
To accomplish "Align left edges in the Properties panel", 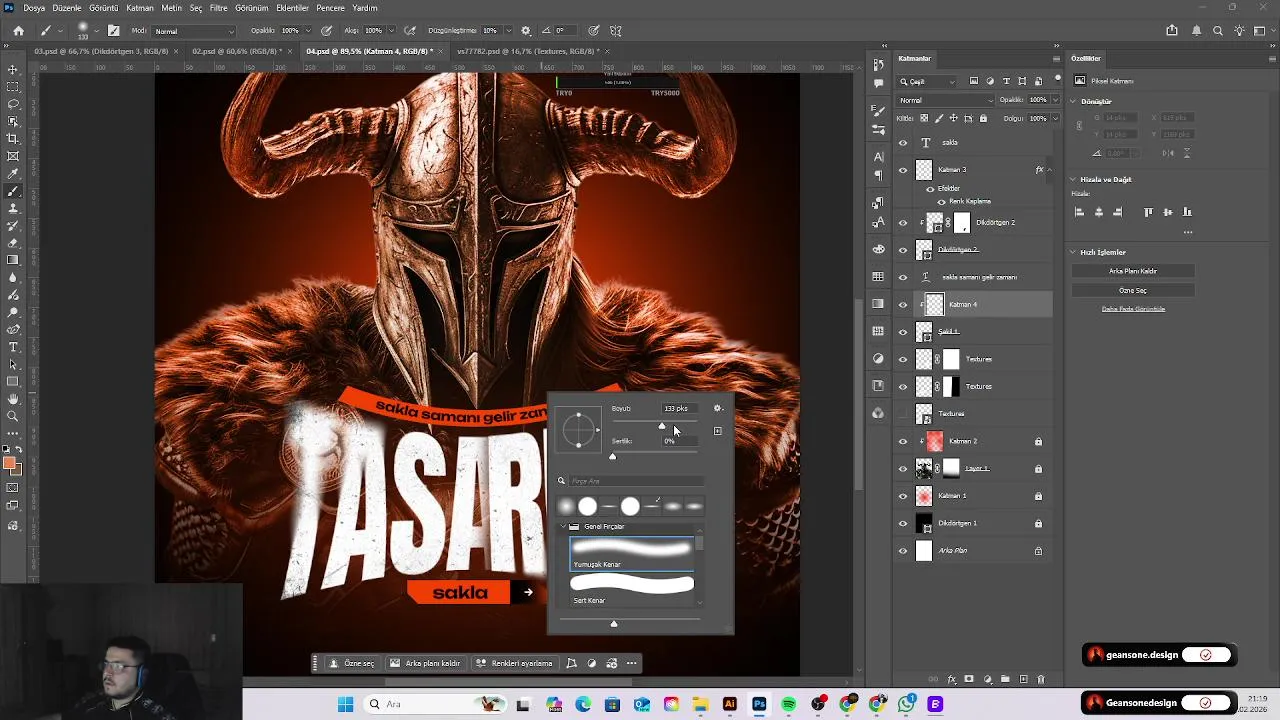I will pos(1079,212).
